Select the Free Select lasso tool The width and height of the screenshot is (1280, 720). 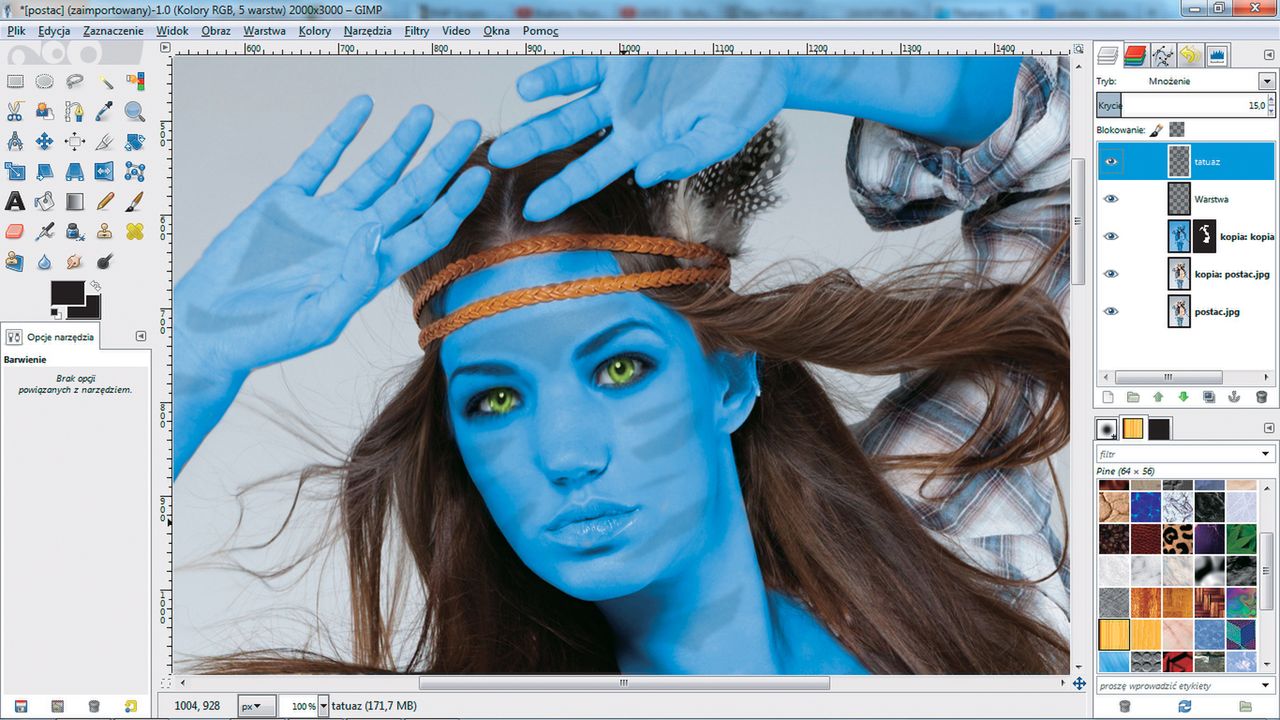click(75, 81)
